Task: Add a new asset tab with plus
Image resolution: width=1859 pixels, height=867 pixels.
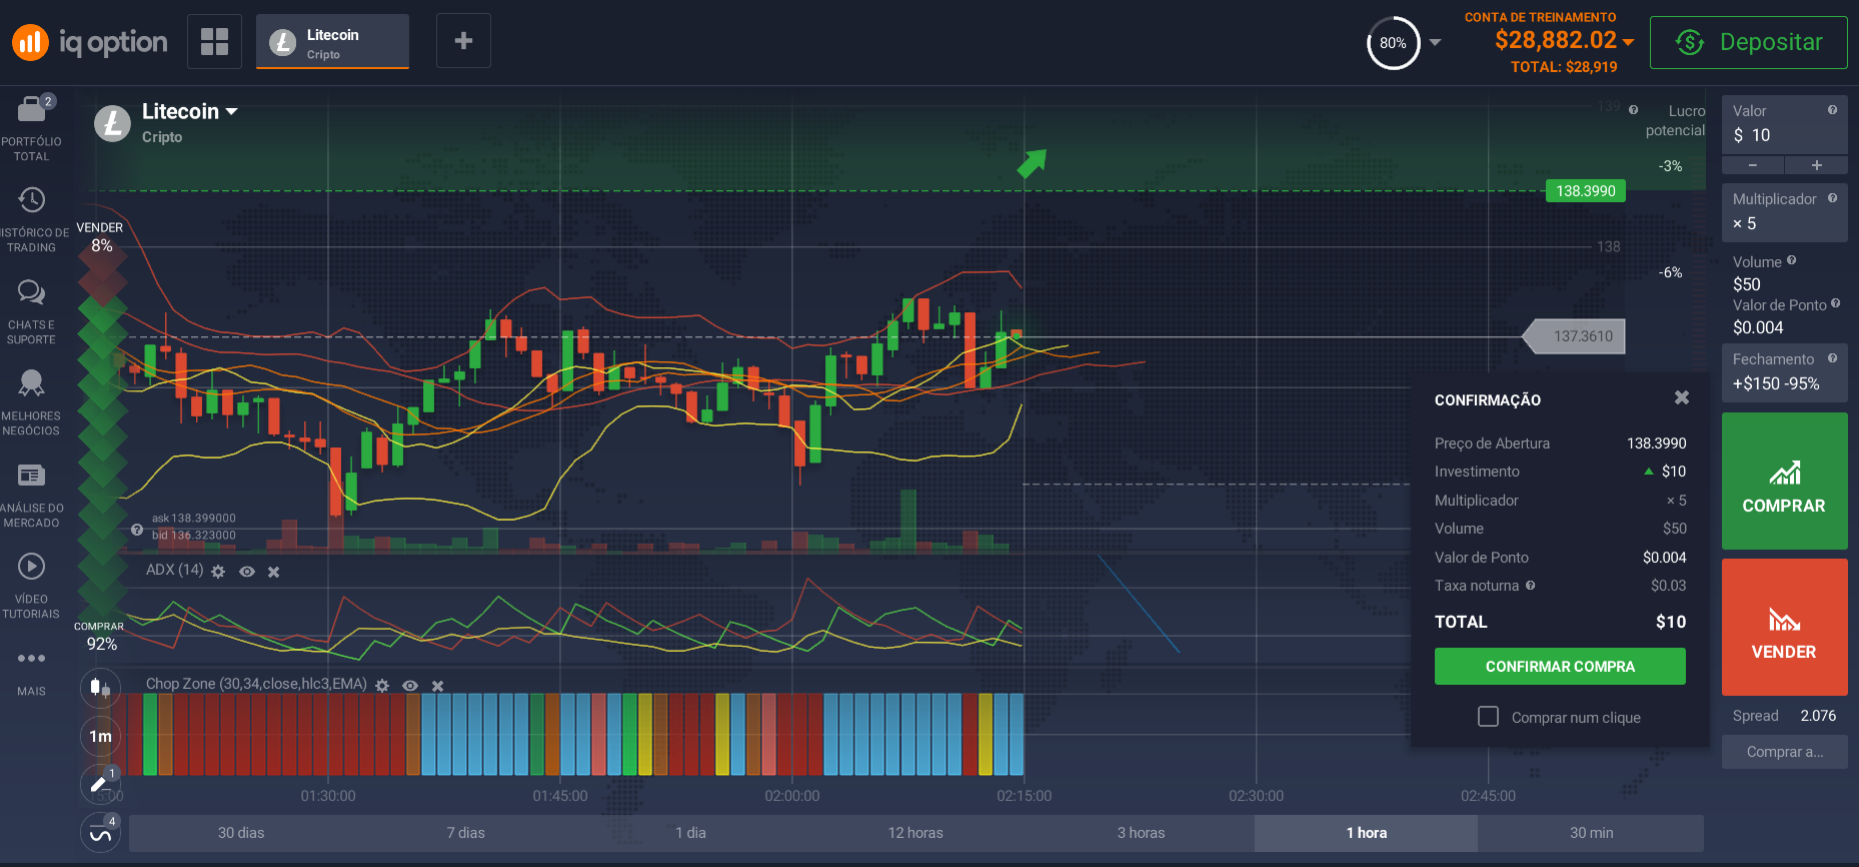Action: click(x=463, y=41)
